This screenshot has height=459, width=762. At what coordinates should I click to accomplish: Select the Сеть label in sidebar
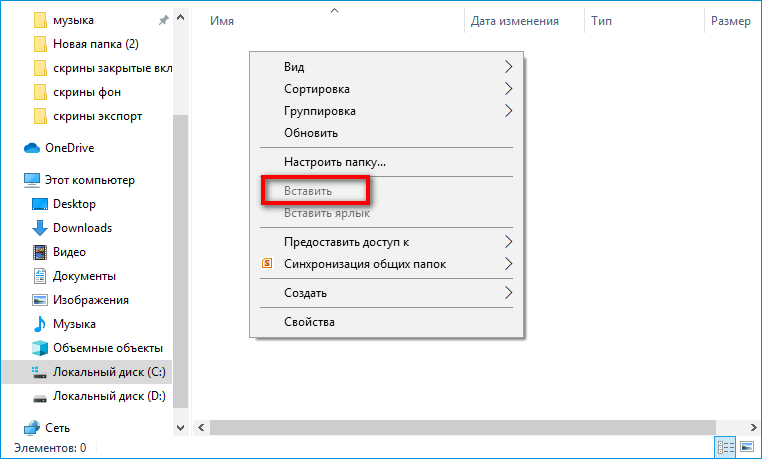57,428
